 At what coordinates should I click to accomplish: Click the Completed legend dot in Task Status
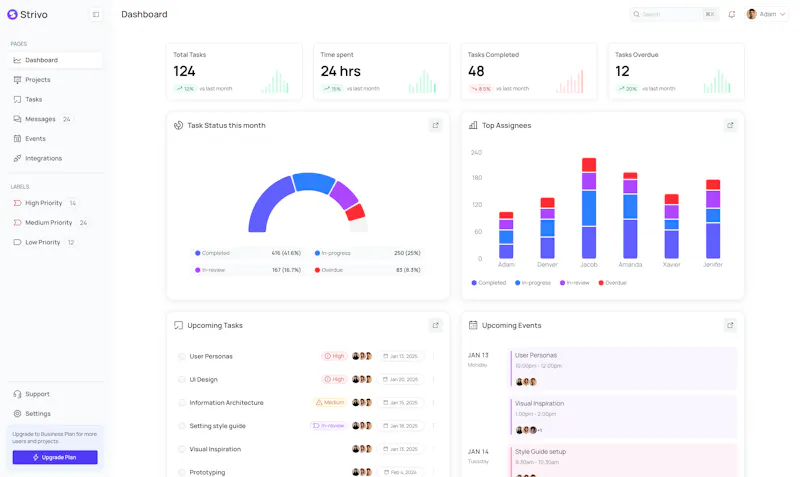click(x=197, y=253)
